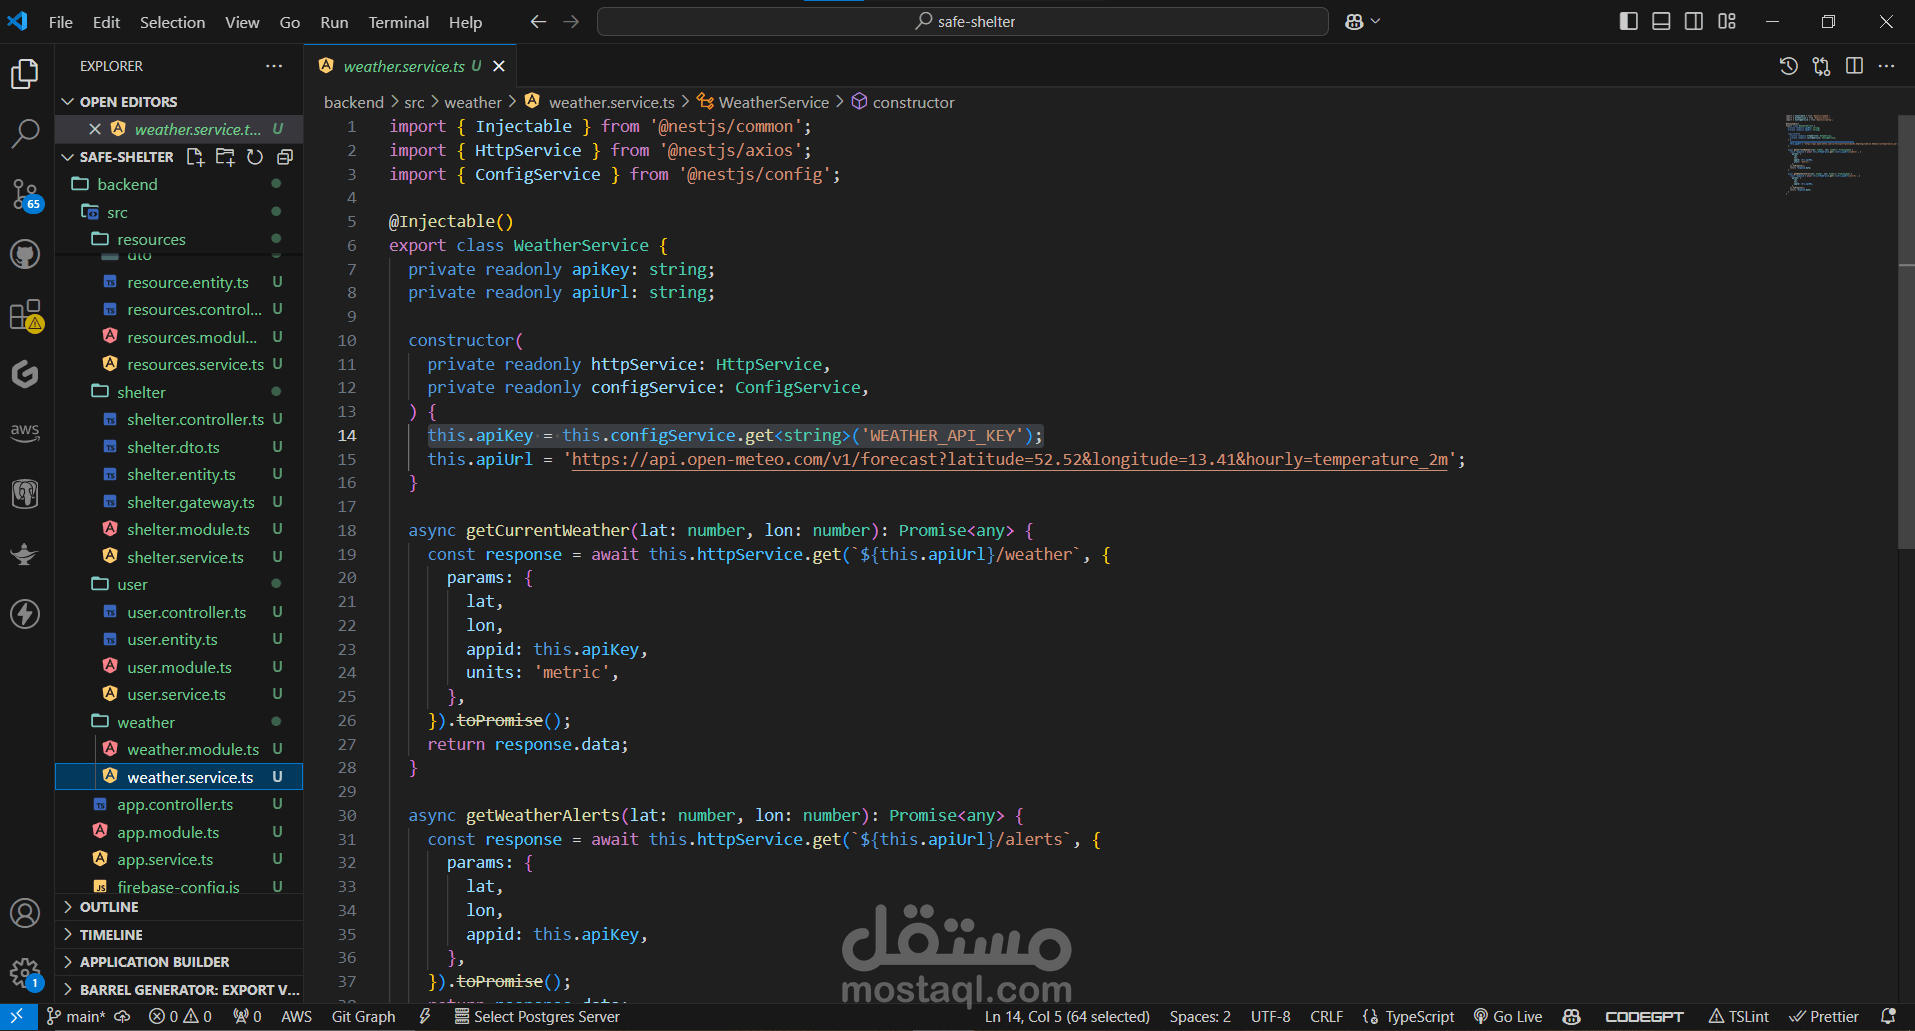Open the Run menu
The image size is (1915, 1031).
334,22
